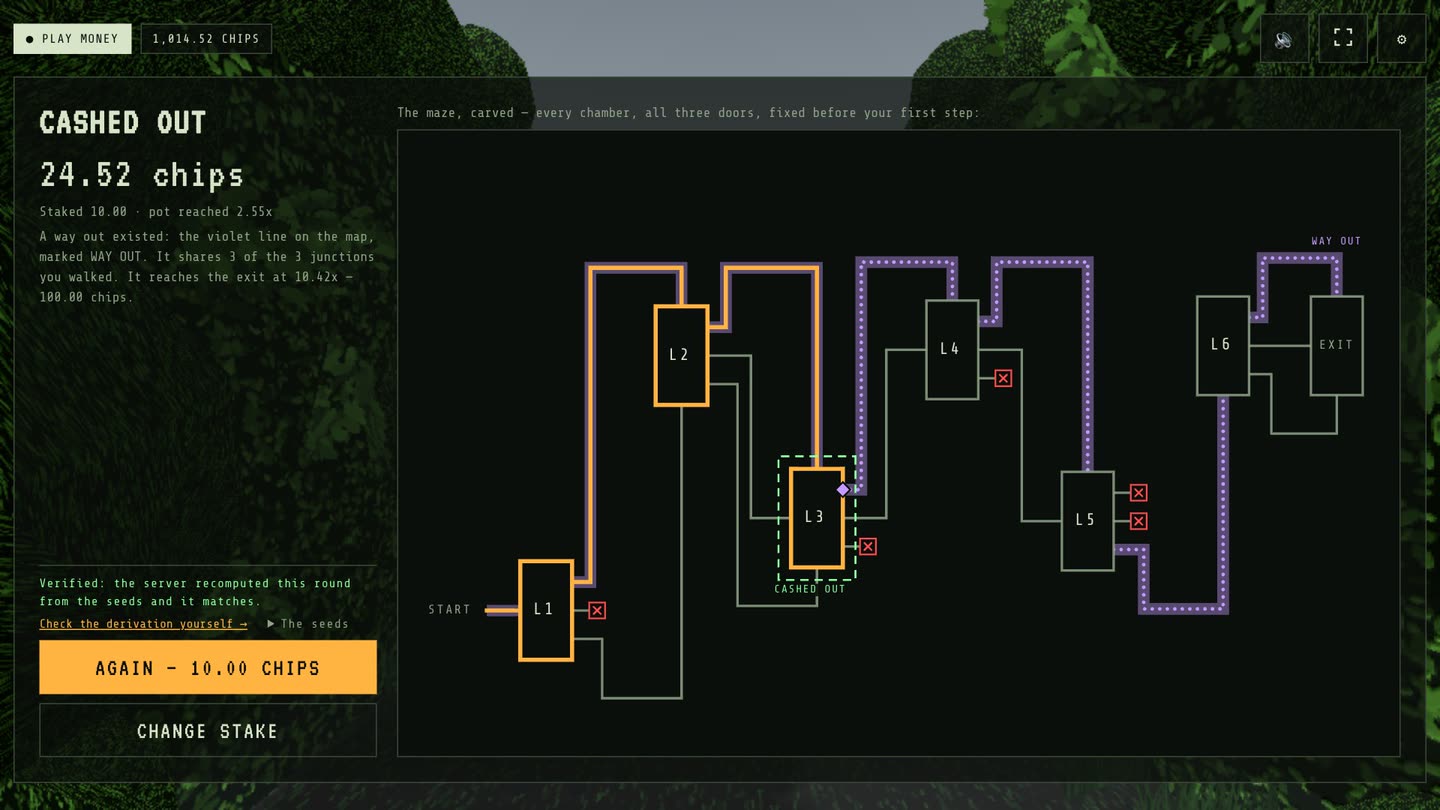1440x810 pixels.
Task: Expand The seeds disclosure
Action: [308, 624]
